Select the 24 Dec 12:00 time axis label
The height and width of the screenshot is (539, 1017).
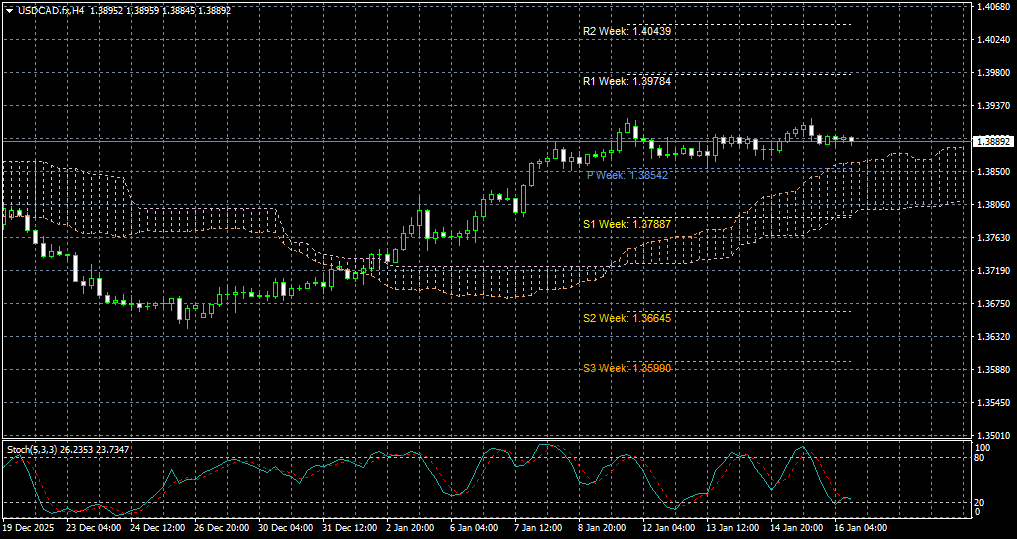pyautogui.click(x=157, y=528)
